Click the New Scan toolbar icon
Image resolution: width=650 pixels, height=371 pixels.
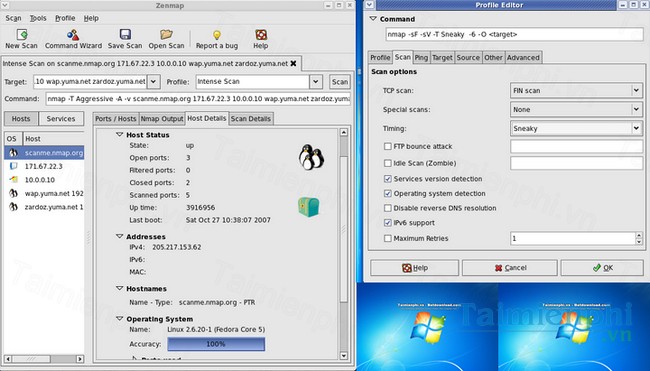pos(22,34)
